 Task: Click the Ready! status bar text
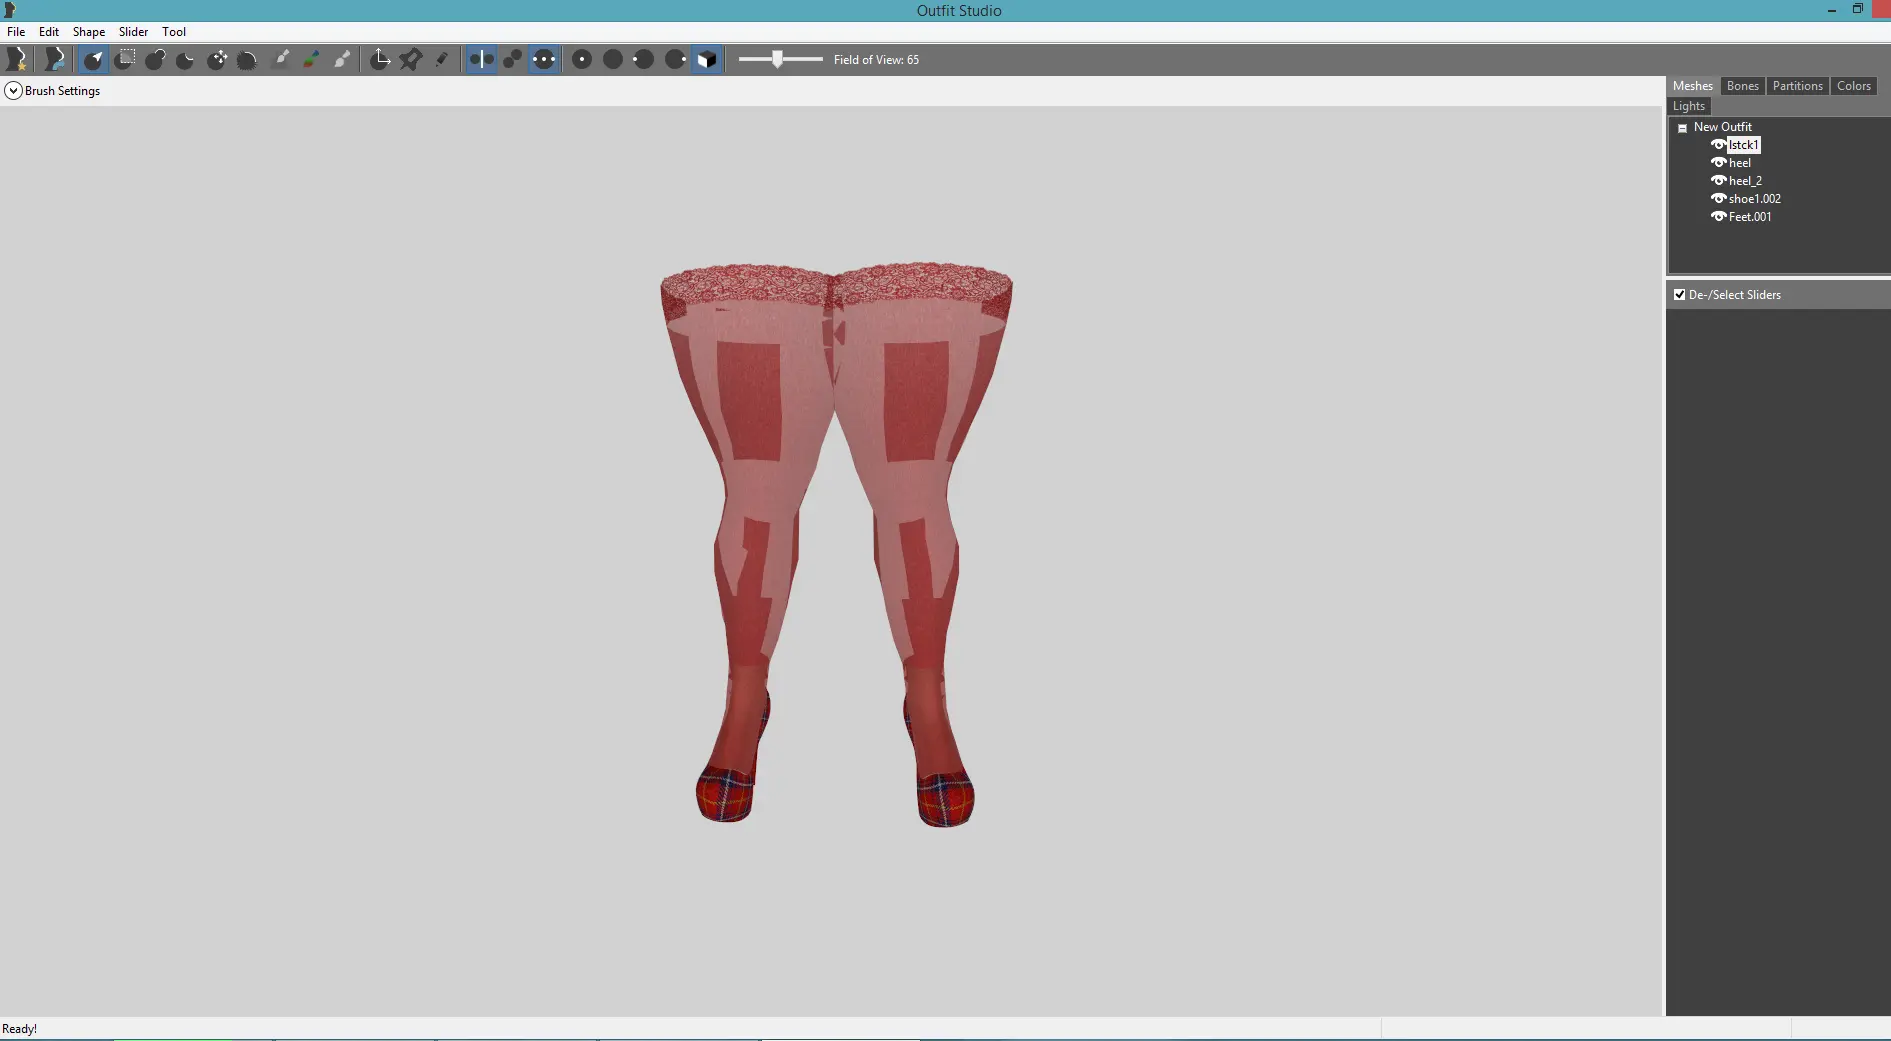pyautogui.click(x=19, y=1029)
